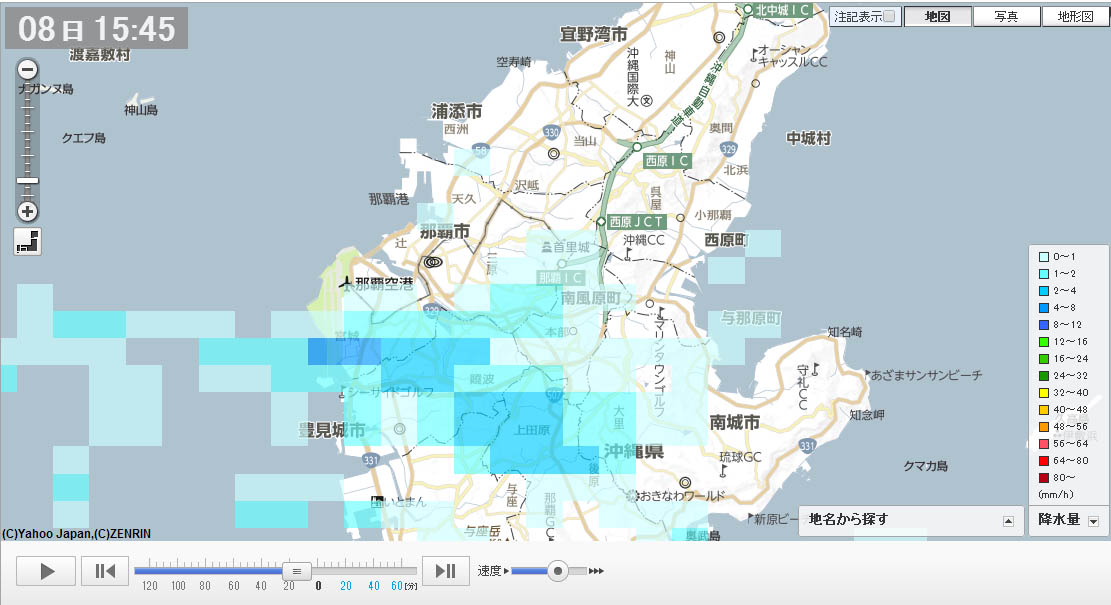Click the 60 minute forecast mark on timeline

[x=396, y=586]
